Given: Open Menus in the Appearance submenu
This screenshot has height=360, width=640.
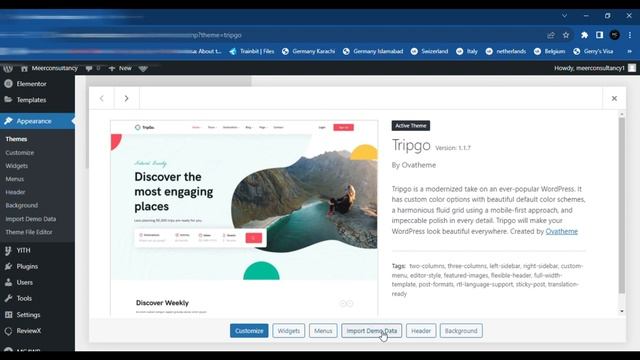Looking at the screenshot, I should (15, 179).
